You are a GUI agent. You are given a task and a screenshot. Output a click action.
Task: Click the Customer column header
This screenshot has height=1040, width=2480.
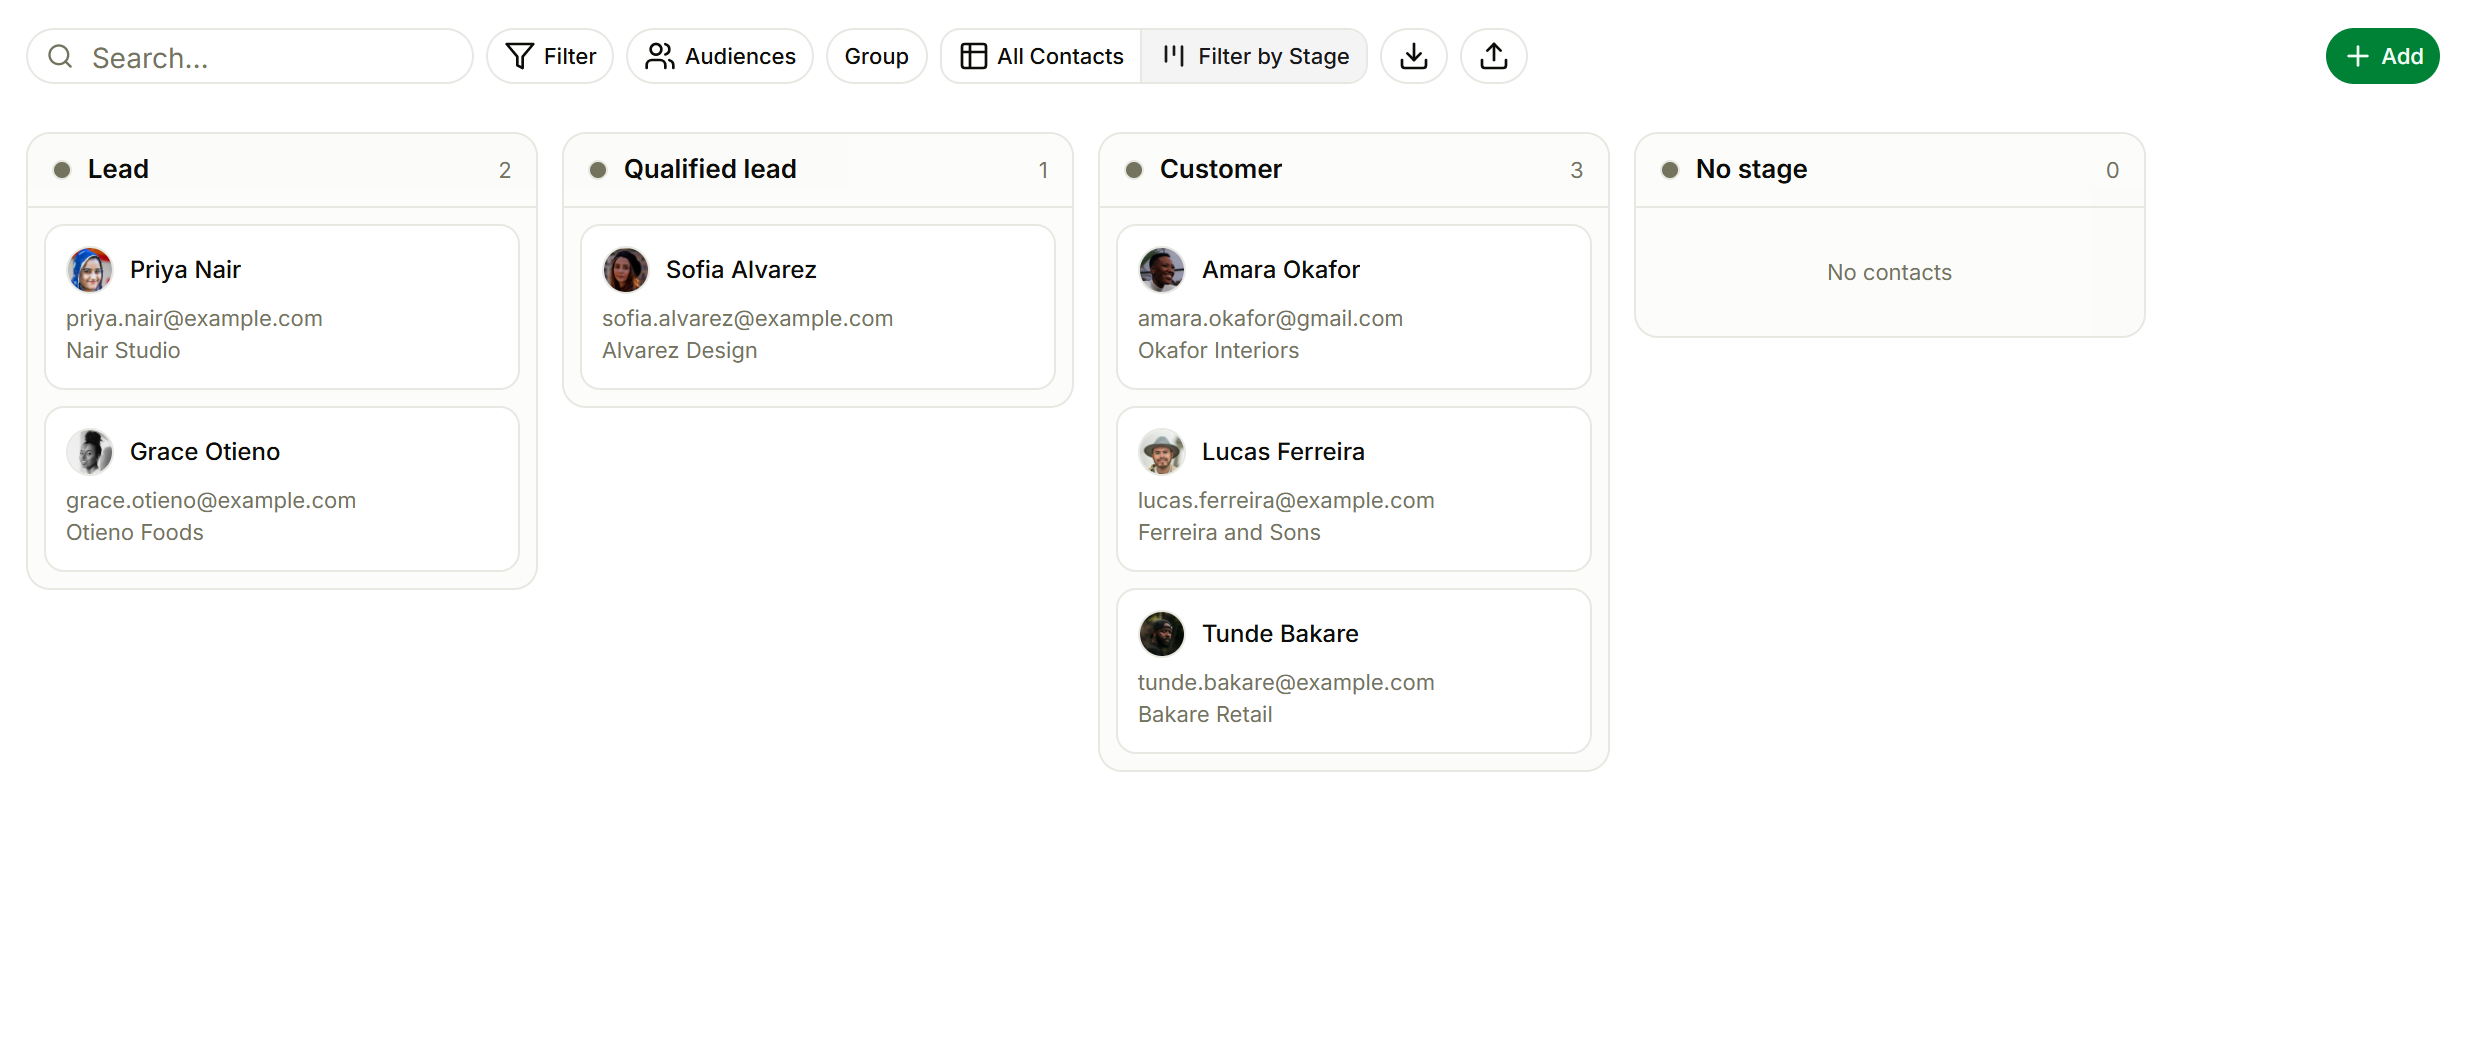[1354, 170]
